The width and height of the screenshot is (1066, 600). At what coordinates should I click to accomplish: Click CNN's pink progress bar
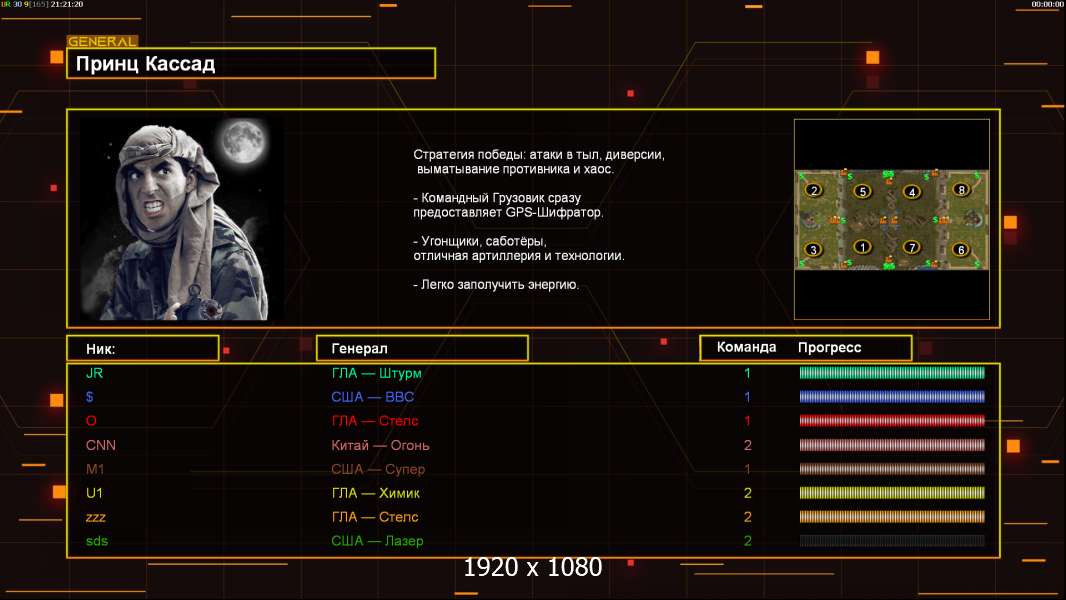point(892,445)
